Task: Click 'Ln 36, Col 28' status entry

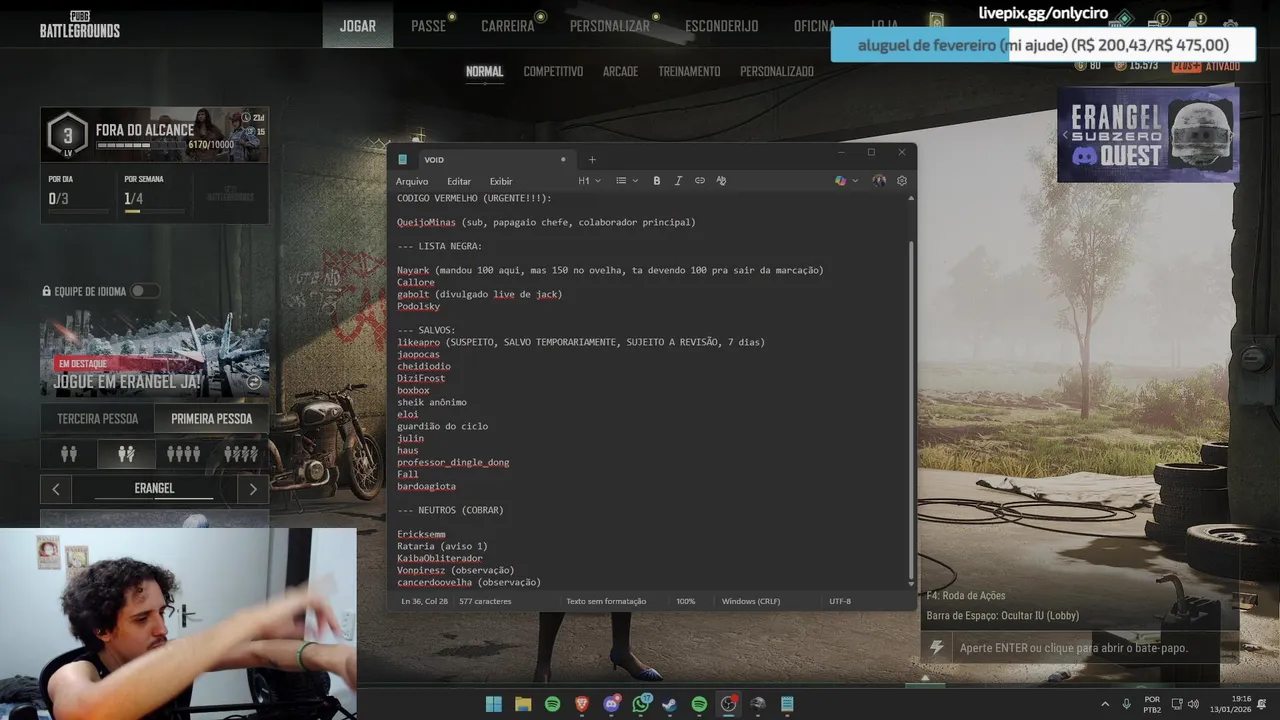Action: [x=424, y=601]
